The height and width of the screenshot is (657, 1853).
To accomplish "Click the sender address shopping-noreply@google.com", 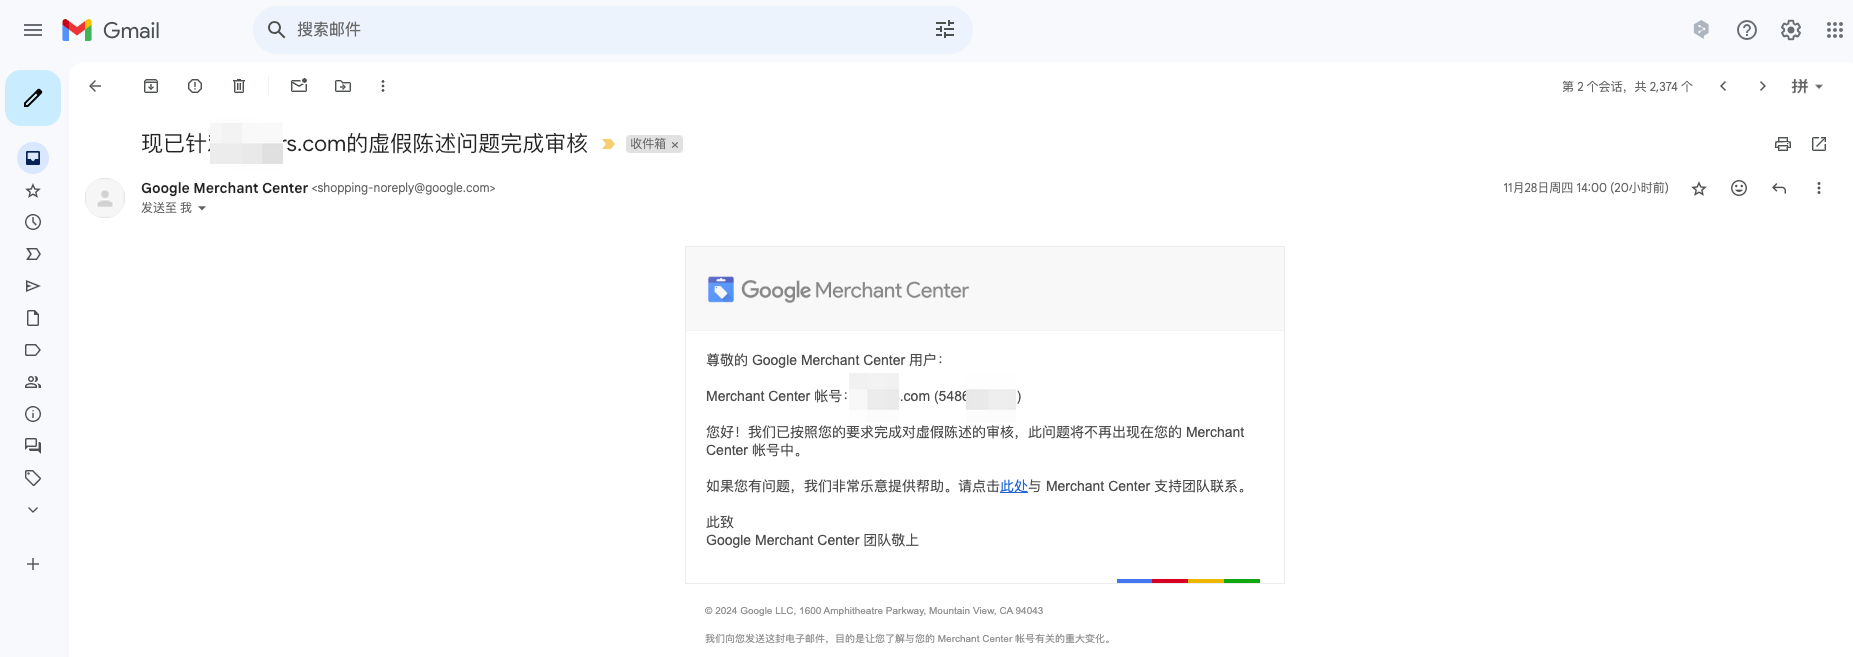I will pyautogui.click(x=403, y=188).
